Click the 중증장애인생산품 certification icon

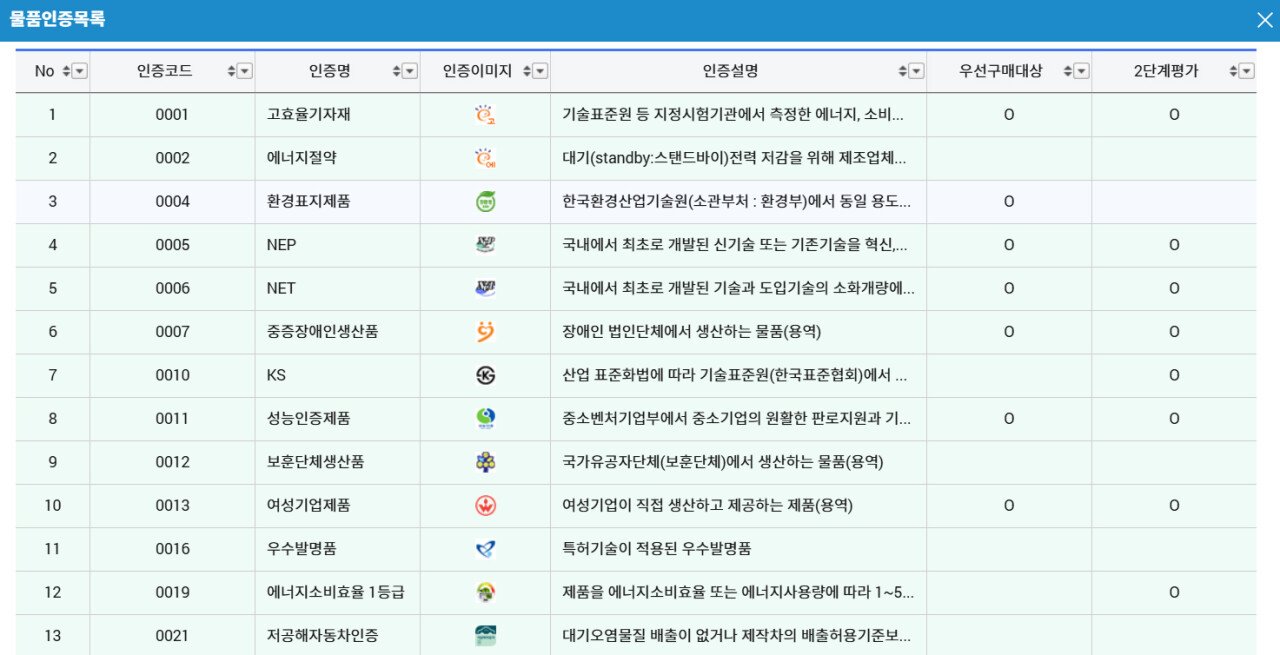484,332
